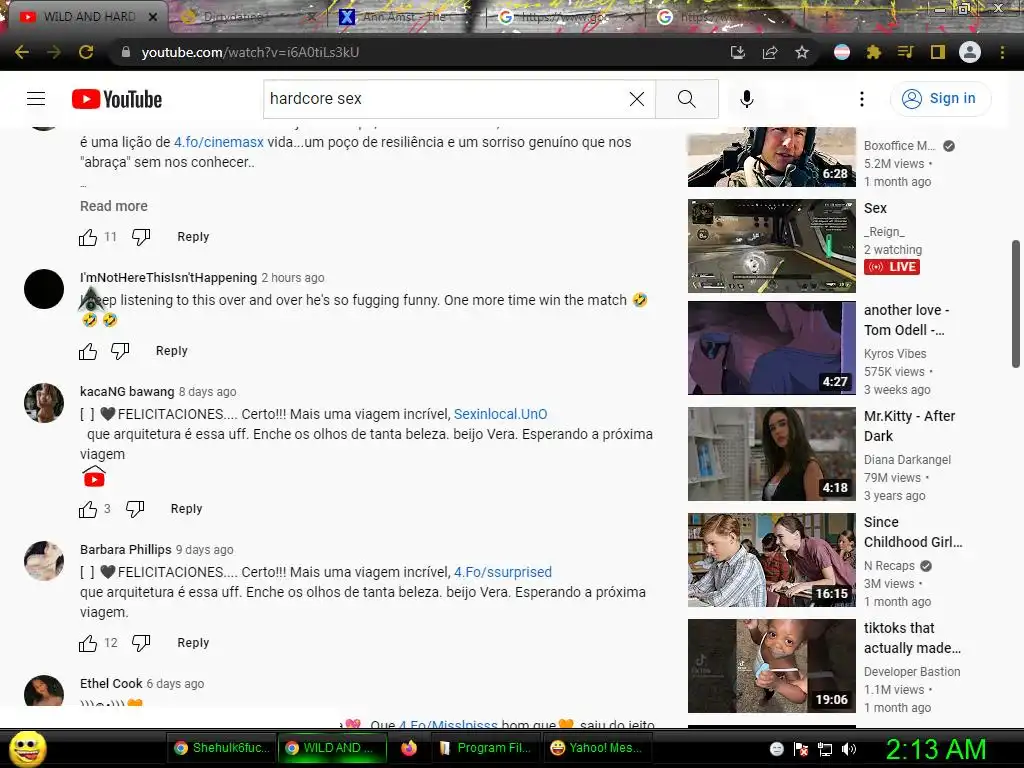Open the 4.fo/cinemasx link
Image resolution: width=1024 pixels, height=768 pixels.
219,142
